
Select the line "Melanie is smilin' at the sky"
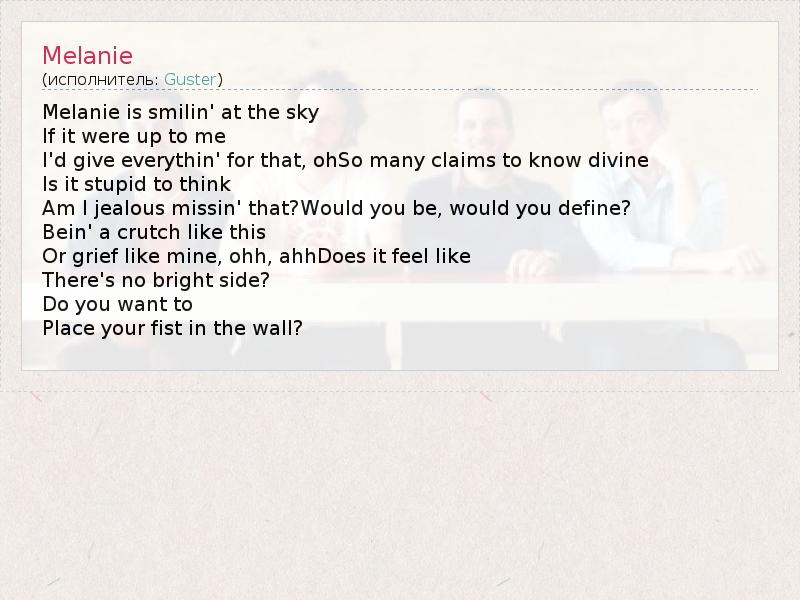[x=181, y=112]
